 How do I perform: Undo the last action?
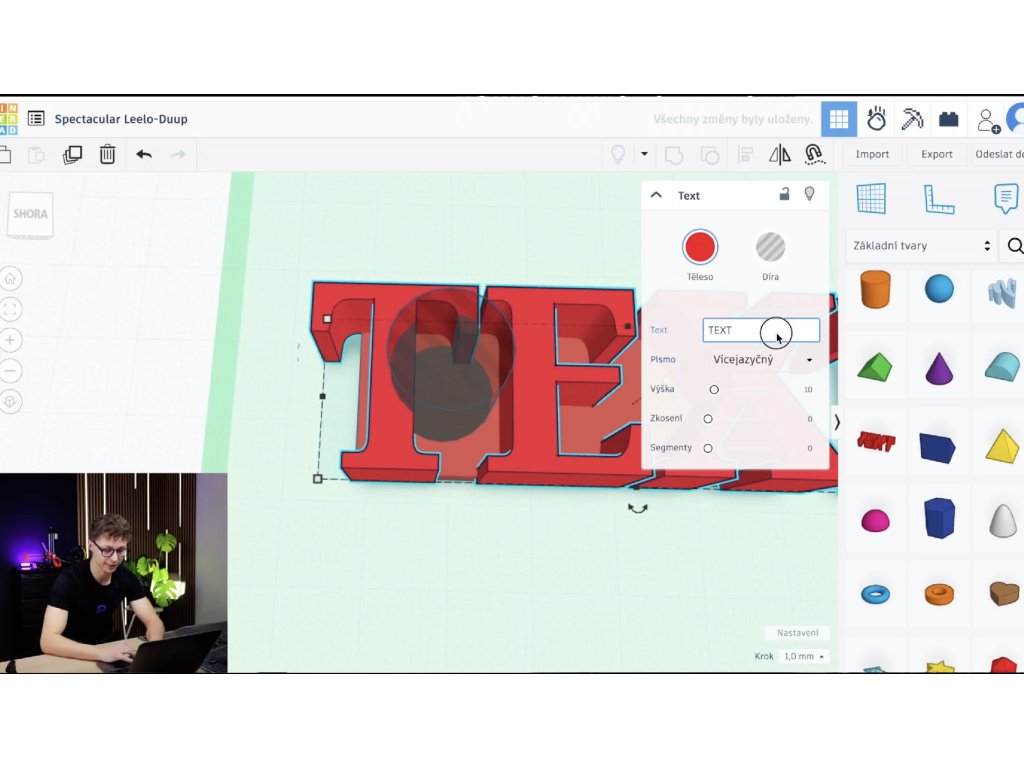(144, 154)
